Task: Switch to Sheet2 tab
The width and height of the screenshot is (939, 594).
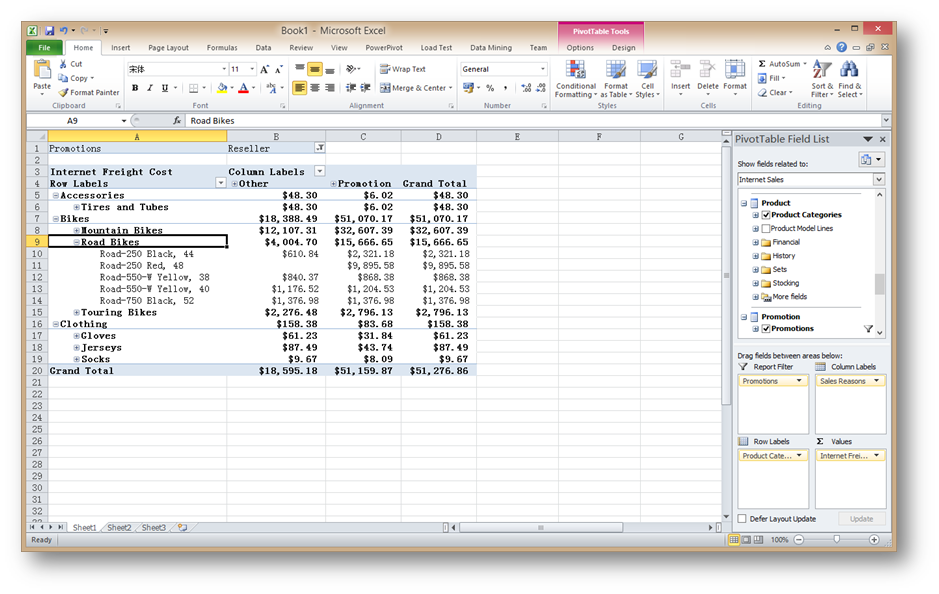Action: (x=119, y=528)
